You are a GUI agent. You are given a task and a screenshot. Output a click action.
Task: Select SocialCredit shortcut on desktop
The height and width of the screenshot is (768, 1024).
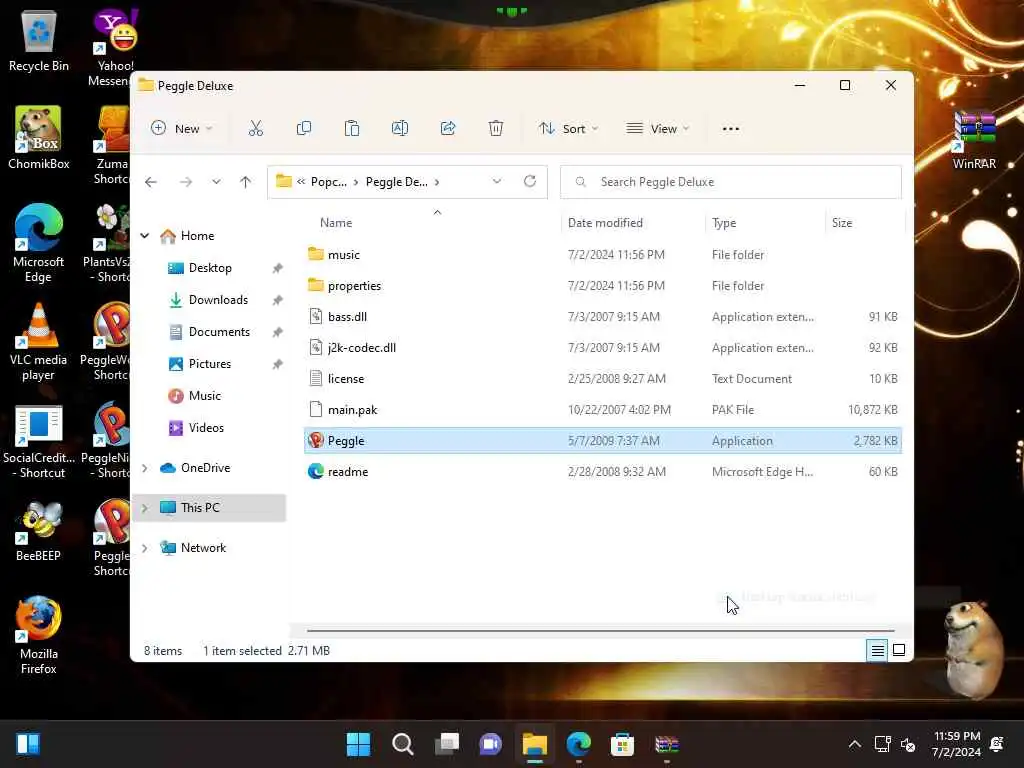(x=39, y=442)
